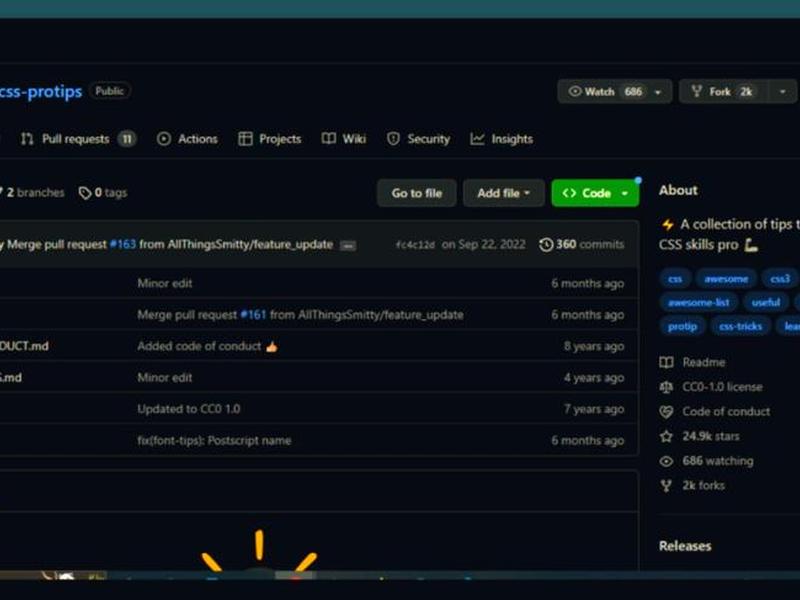Select the css topic tag
Viewport: 800px width, 600px height.
(x=675, y=279)
